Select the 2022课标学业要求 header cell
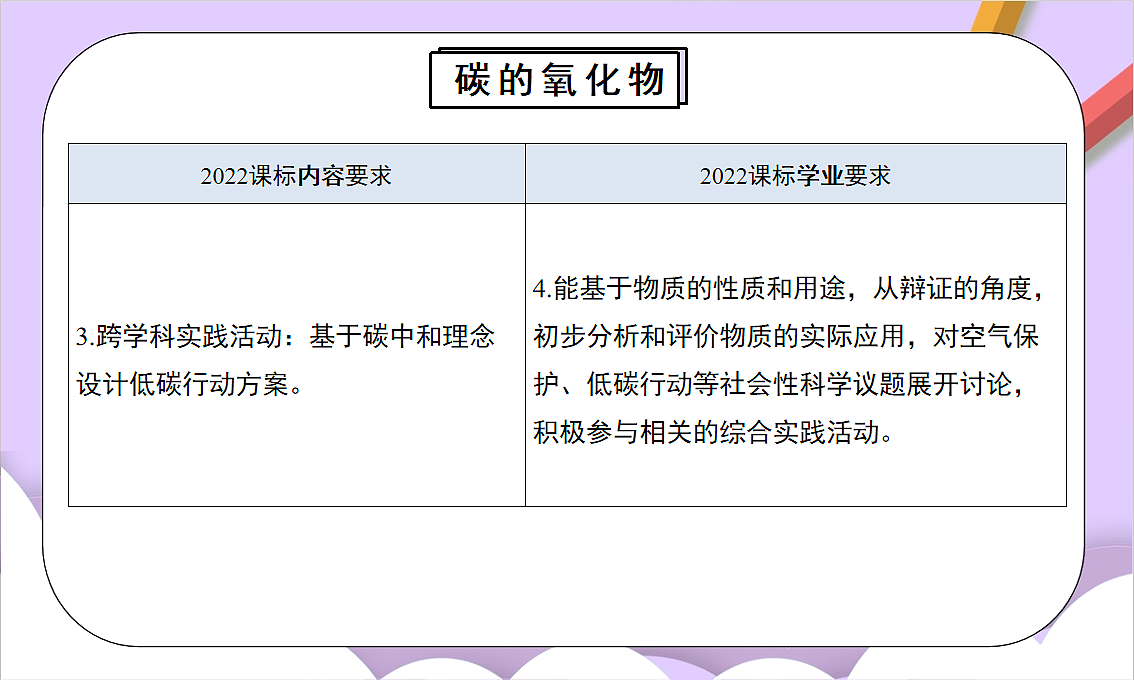1134x680 pixels. coord(795,173)
